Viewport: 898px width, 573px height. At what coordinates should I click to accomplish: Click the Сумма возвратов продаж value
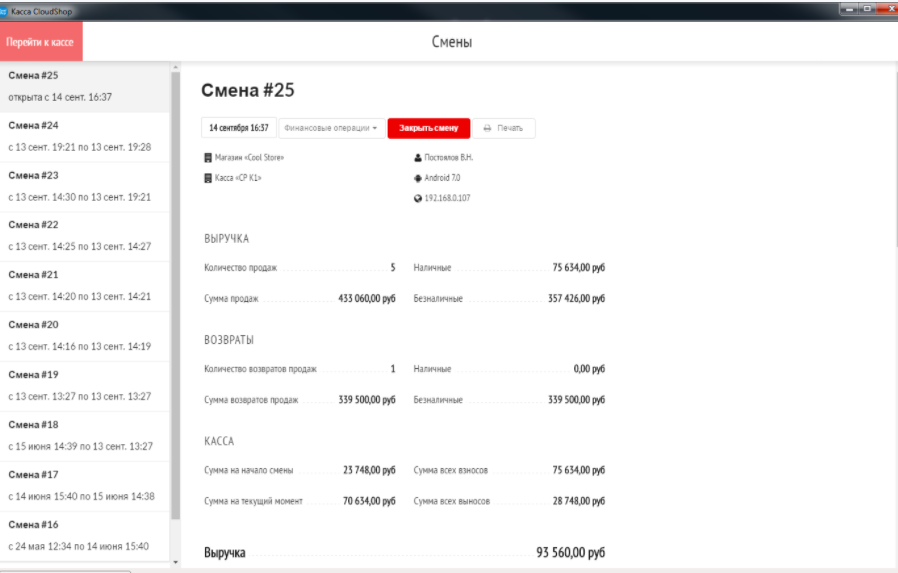click(x=367, y=400)
